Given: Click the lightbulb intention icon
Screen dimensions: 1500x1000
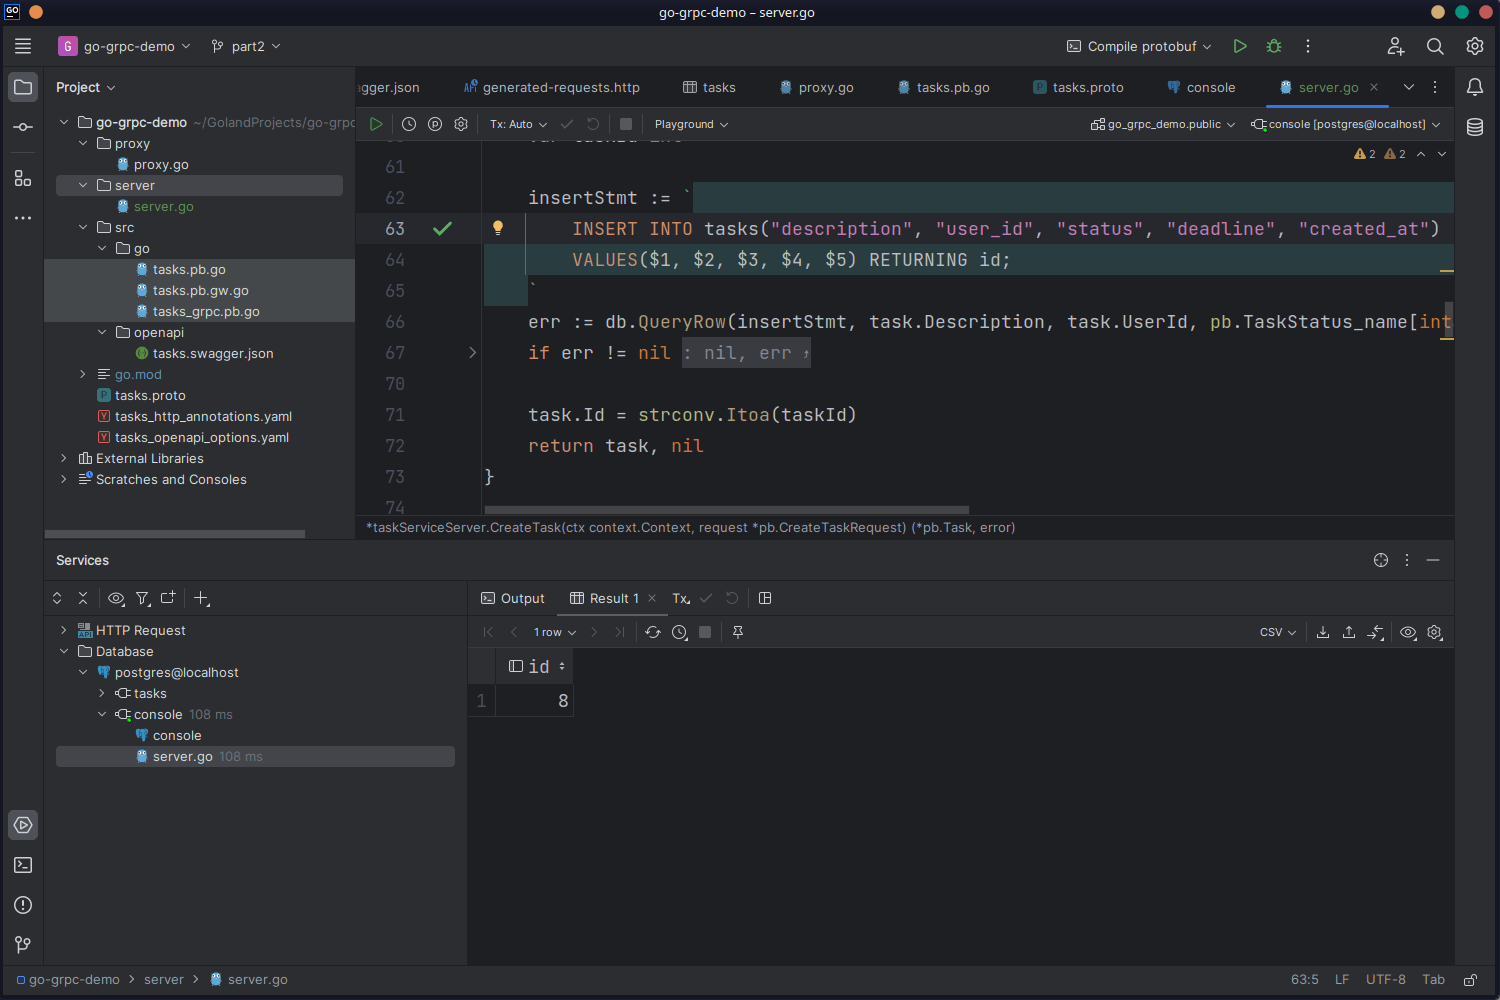Looking at the screenshot, I should click(498, 228).
